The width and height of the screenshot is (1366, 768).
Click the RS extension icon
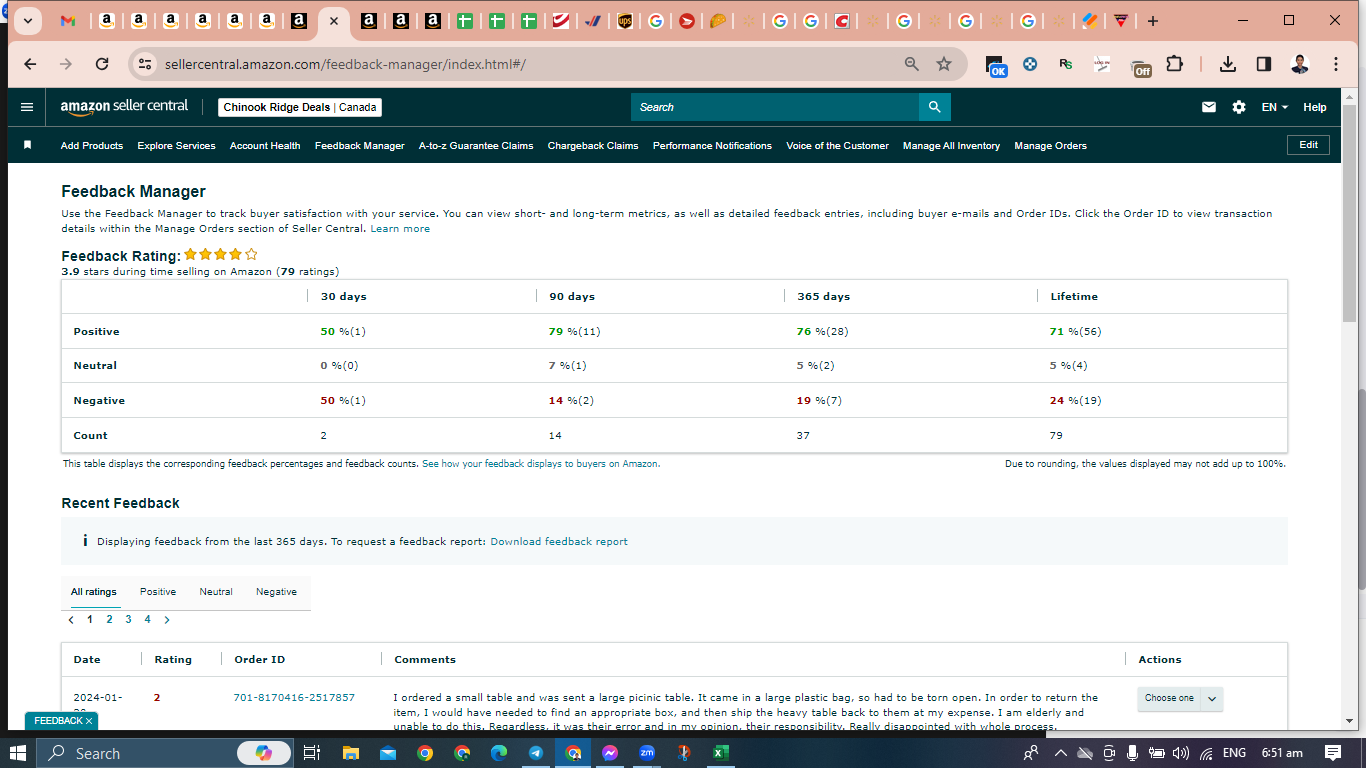[x=1066, y=64]
